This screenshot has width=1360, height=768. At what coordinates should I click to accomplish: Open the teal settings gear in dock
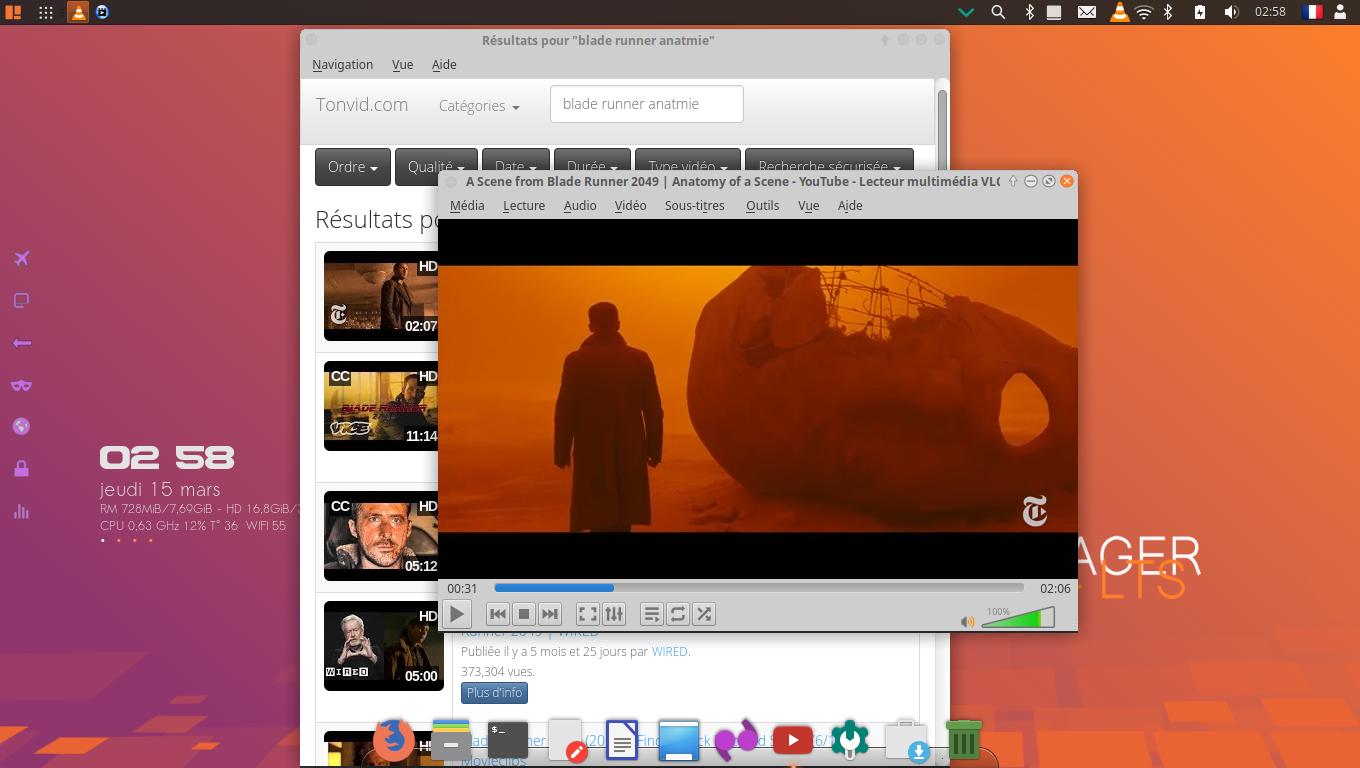[849, 740]
